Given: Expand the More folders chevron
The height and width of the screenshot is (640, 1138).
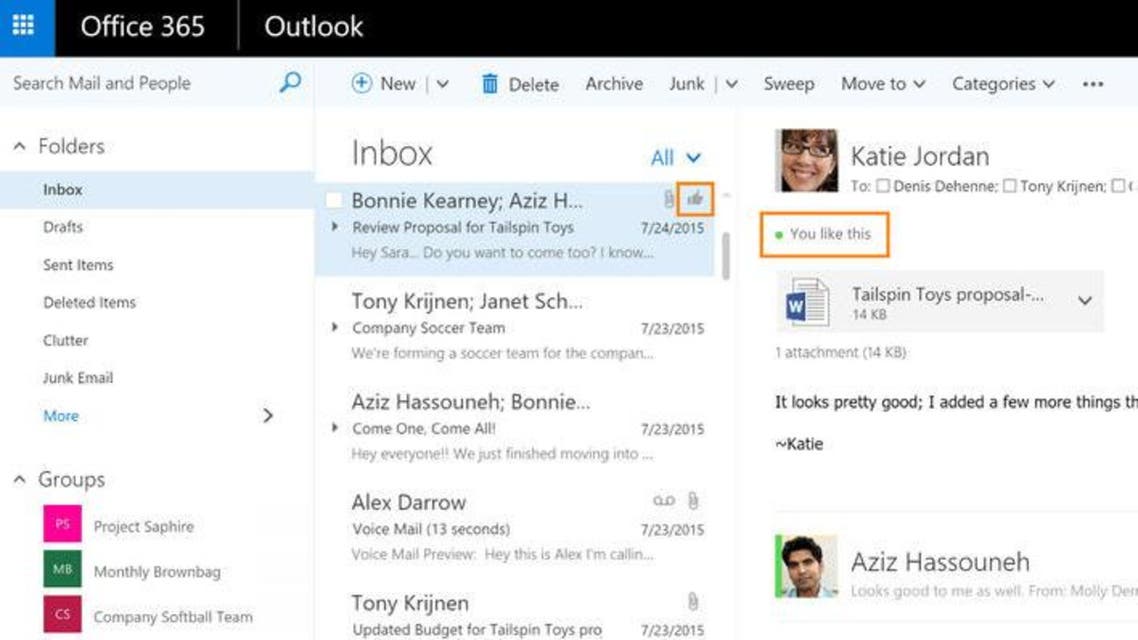Looking at the screenshot, I should (268, 416).
